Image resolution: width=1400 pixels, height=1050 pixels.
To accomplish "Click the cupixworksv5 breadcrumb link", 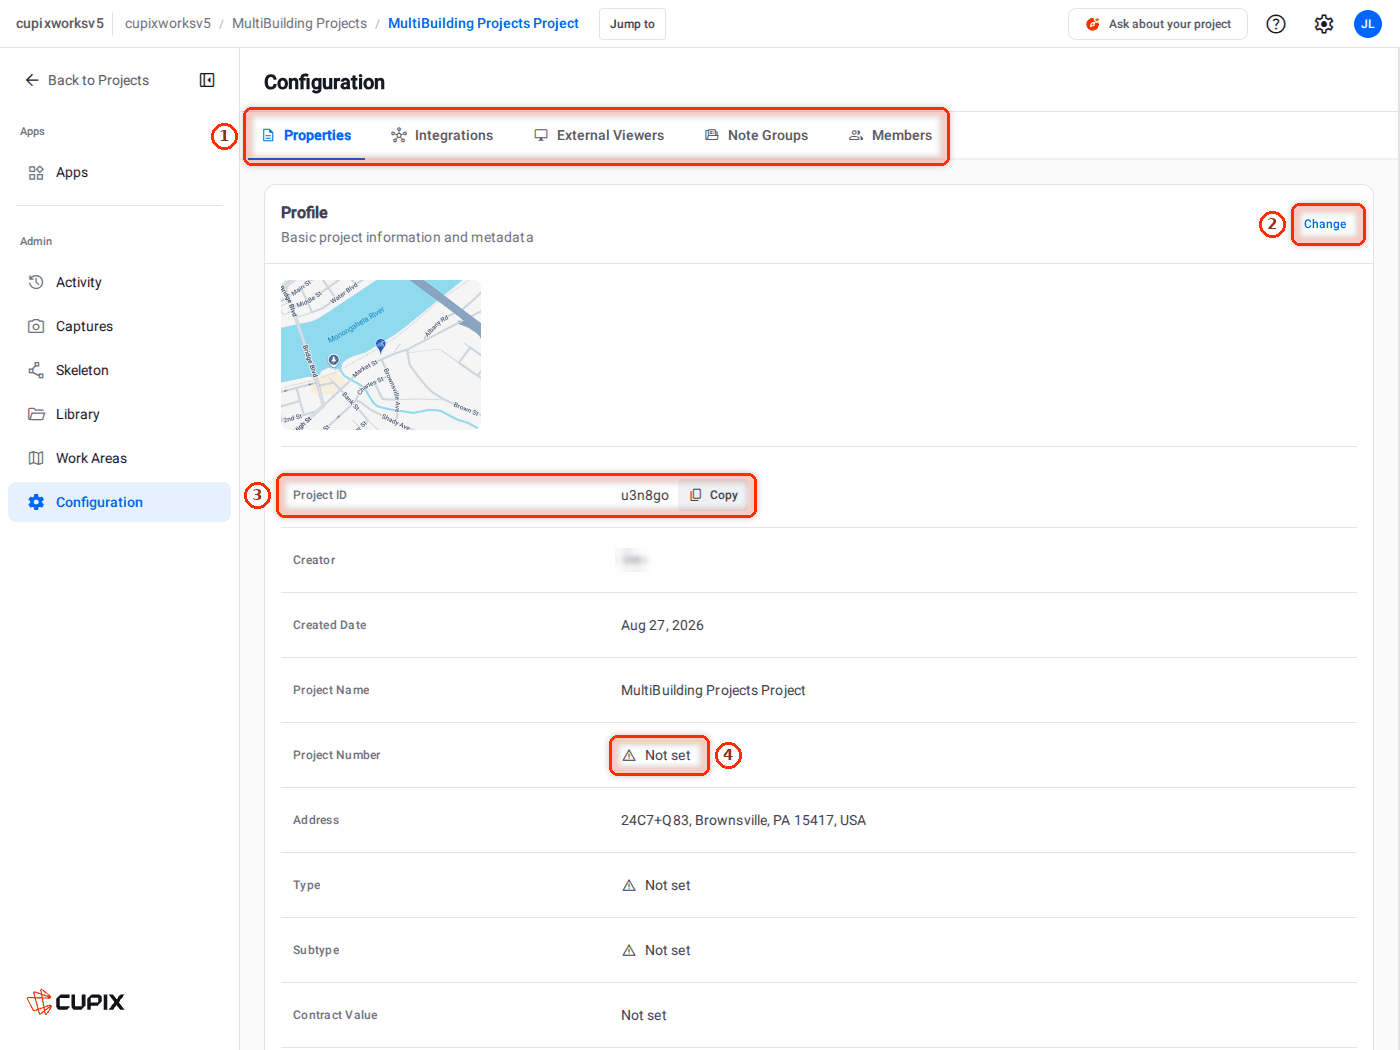I will pyautogui.click(x=168, y=23).
